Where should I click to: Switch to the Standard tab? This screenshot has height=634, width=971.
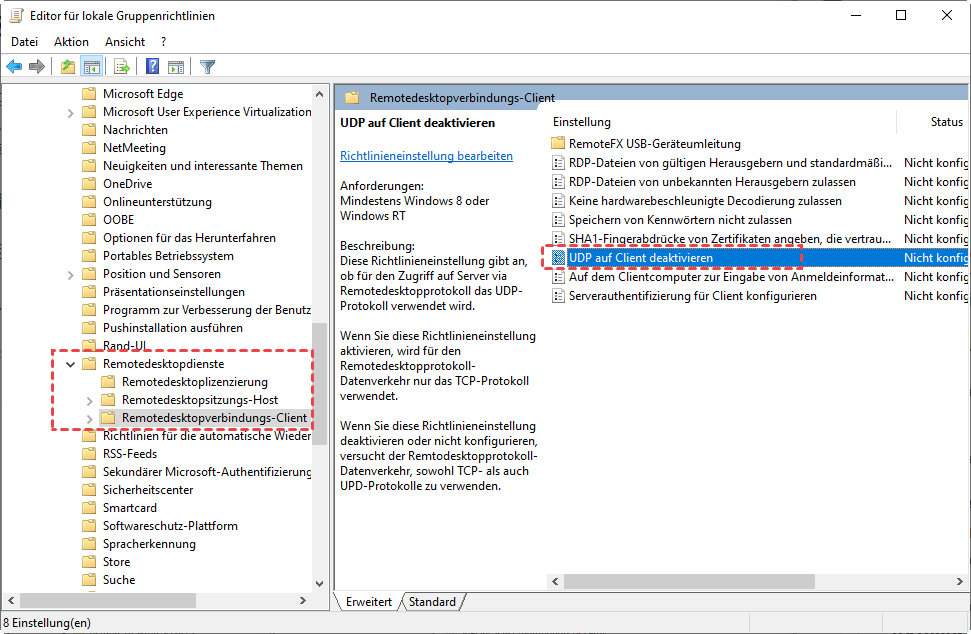[x=432, y=602]
